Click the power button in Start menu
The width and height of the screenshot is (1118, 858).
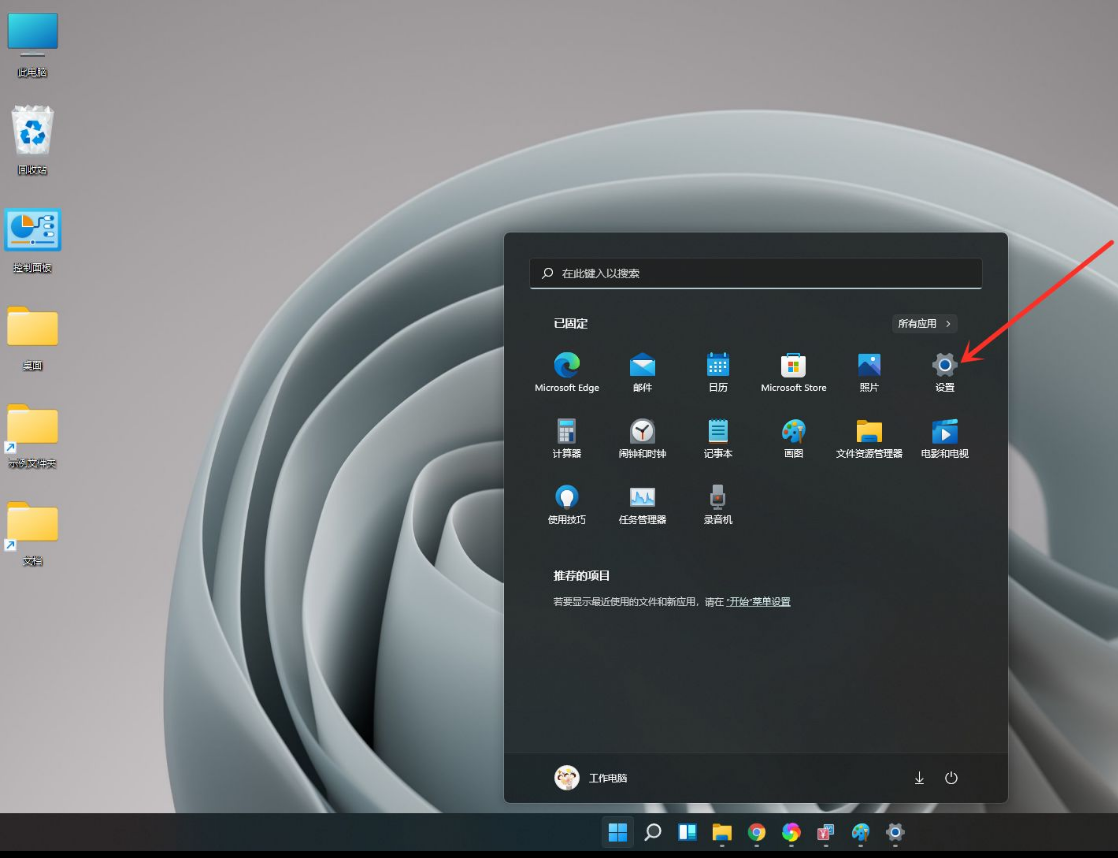[x=951, y=778]
